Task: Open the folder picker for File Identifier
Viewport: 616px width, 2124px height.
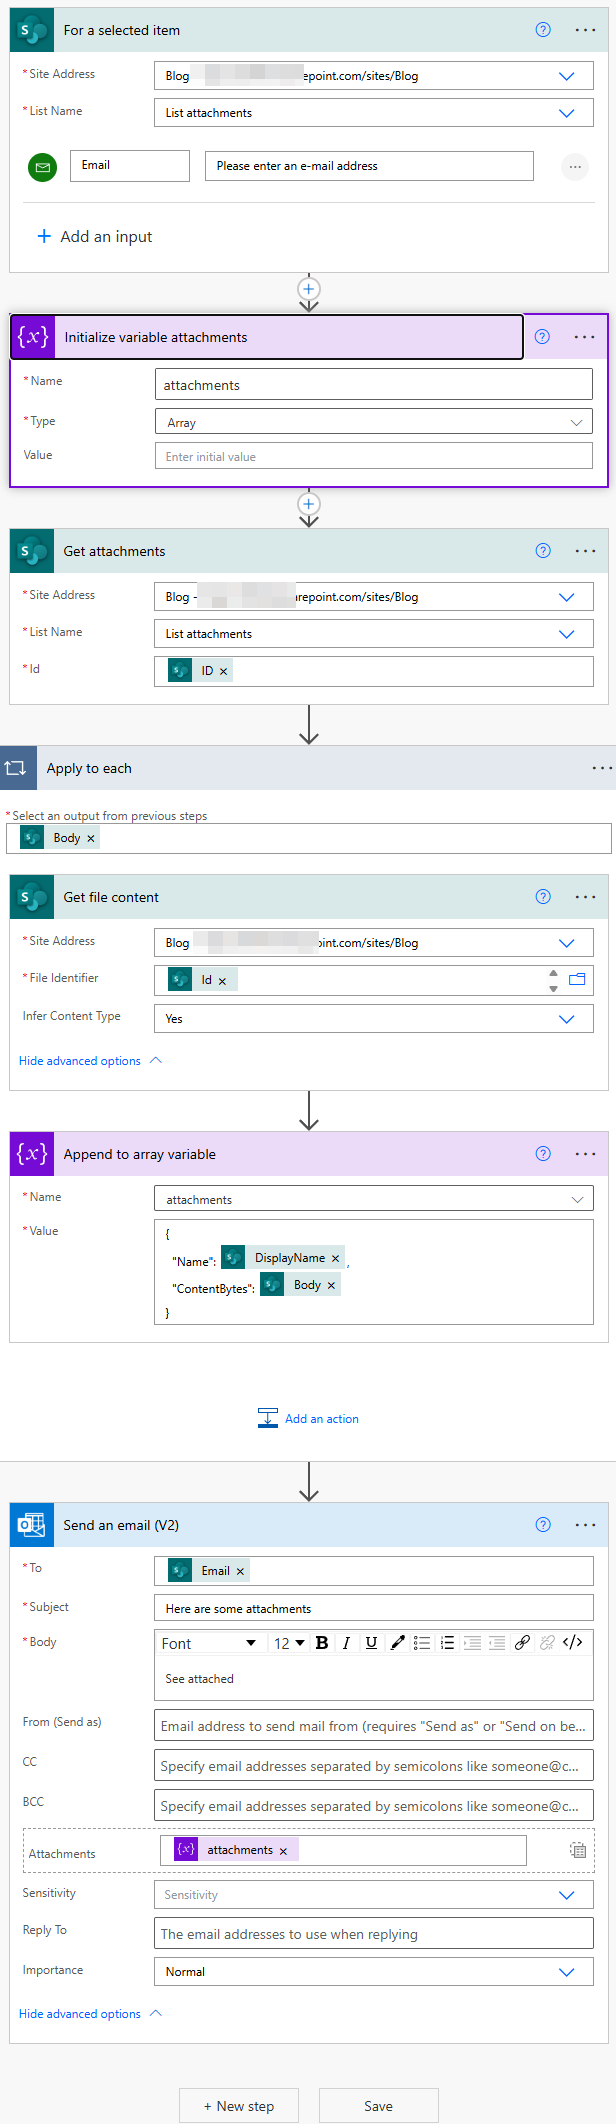Action: (577, 979)
